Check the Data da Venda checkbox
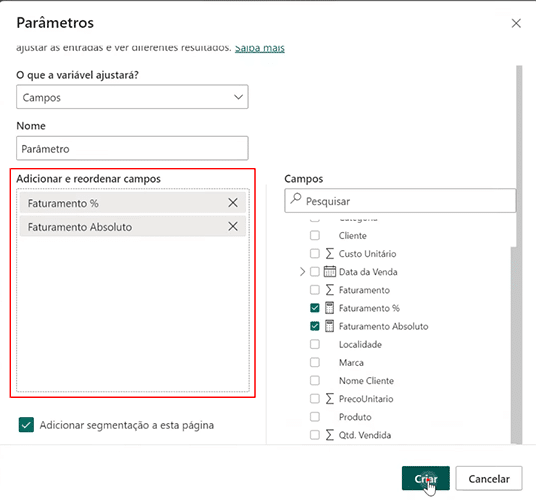 pos(314,272)
